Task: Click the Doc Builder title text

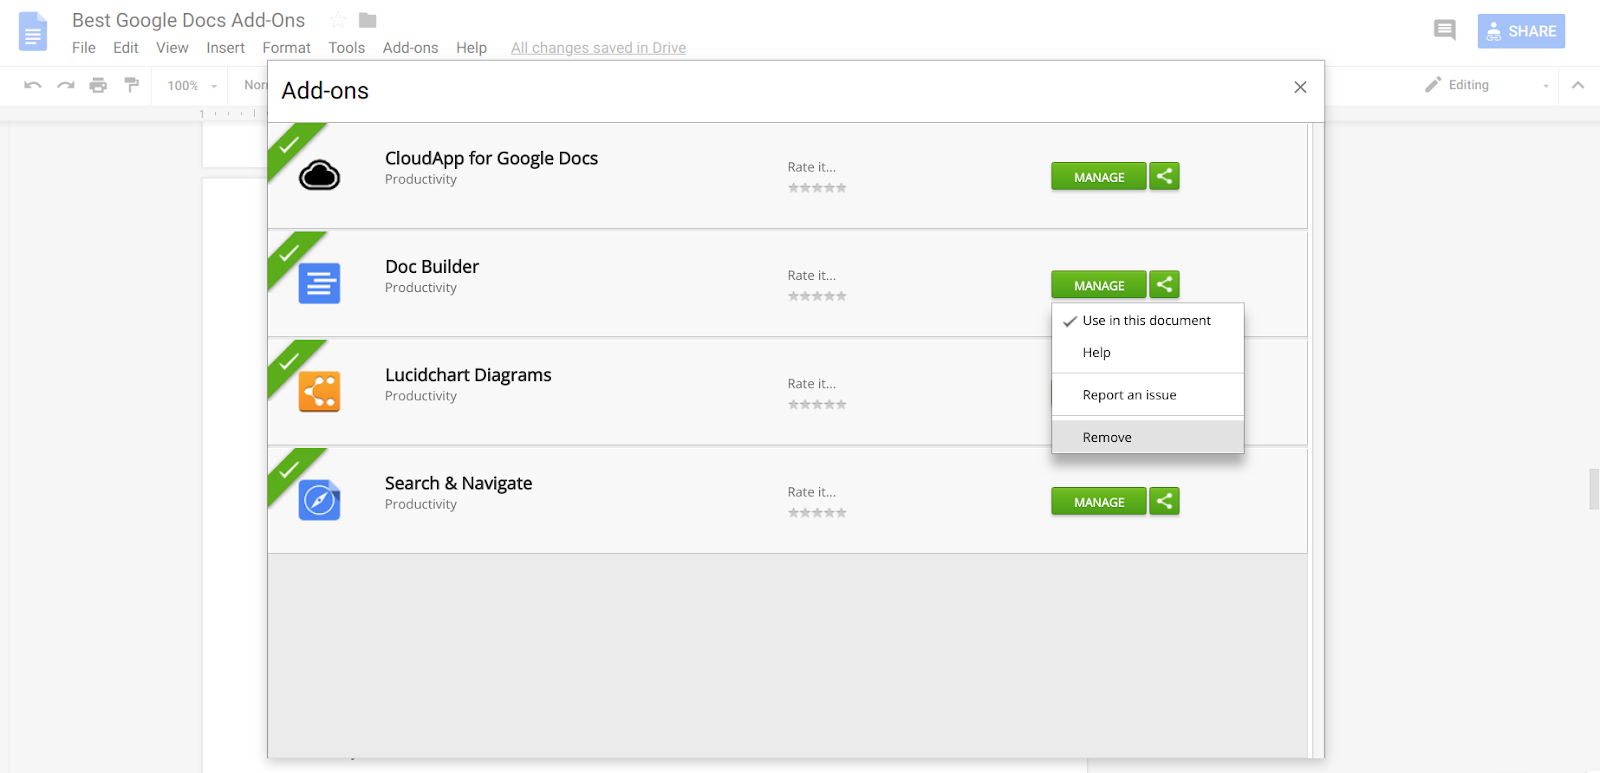Action: 432,267
